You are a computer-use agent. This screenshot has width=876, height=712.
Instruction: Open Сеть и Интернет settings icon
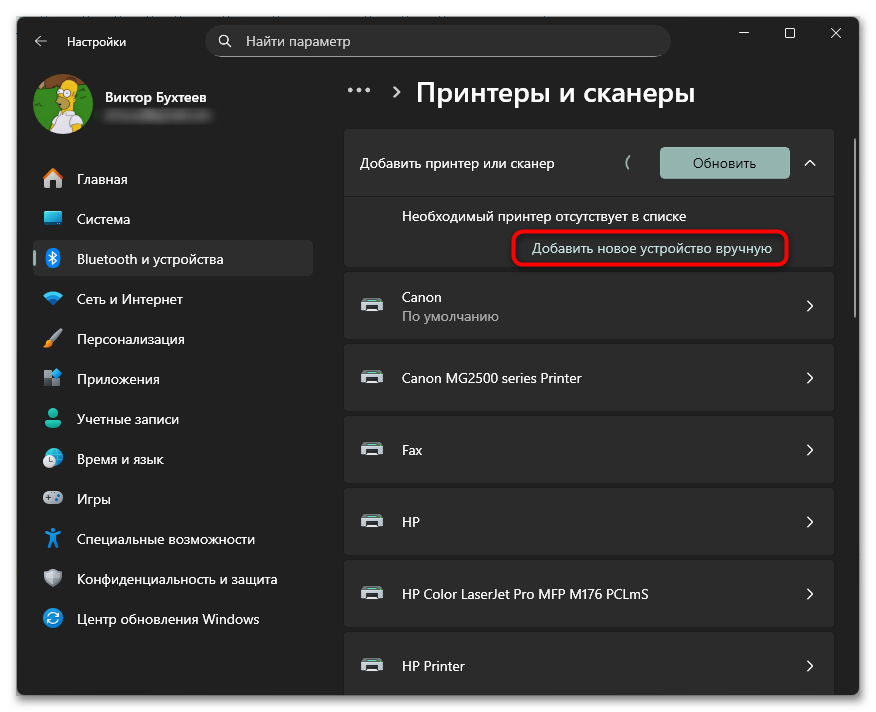tap(55, 298)
